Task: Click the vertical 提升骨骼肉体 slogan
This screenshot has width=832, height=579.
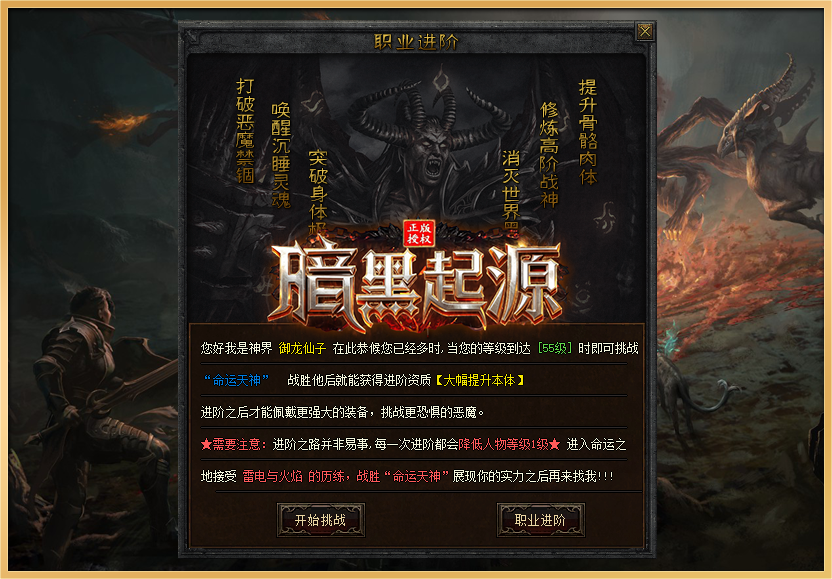Action: tap(588, 132)
